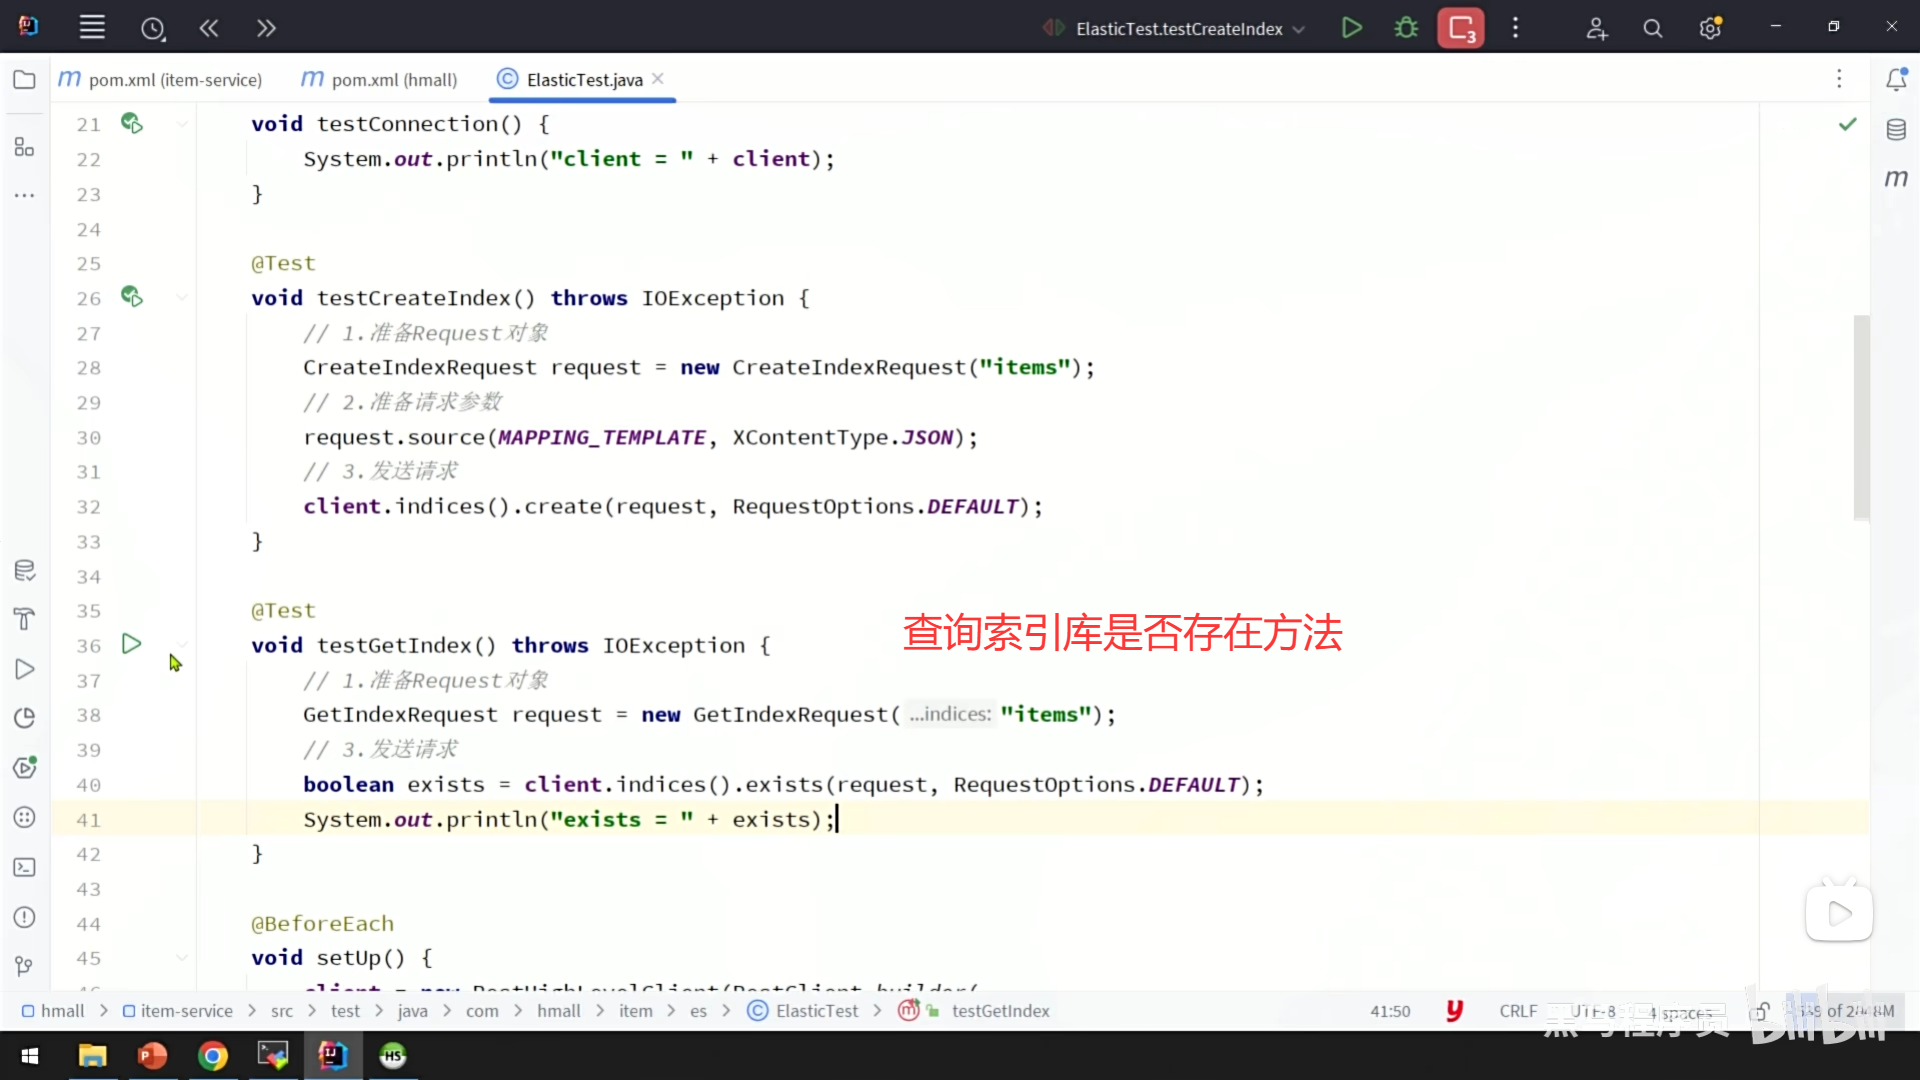
Task: Open the Maven tool window
Action: (x=1896, y=178)
